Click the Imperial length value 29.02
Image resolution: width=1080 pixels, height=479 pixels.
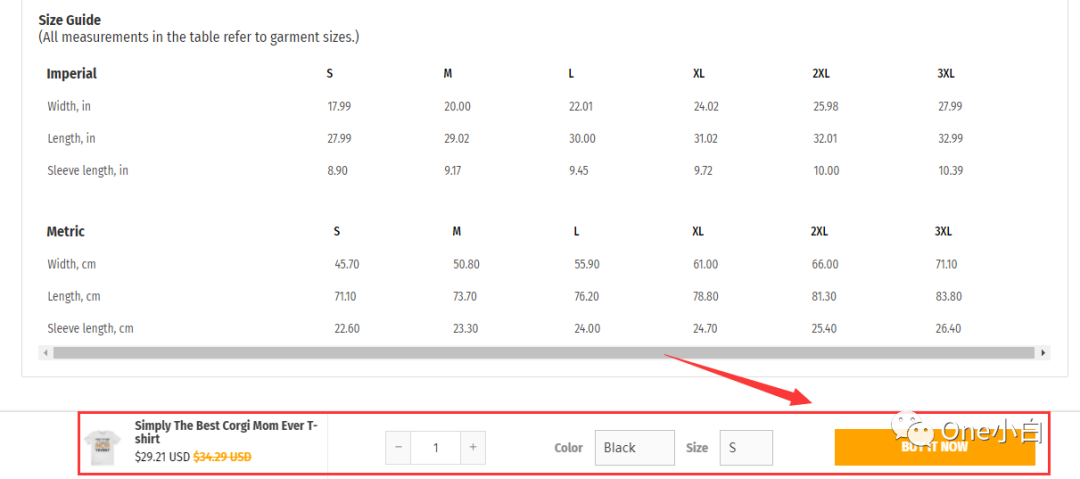pos(457,139)
